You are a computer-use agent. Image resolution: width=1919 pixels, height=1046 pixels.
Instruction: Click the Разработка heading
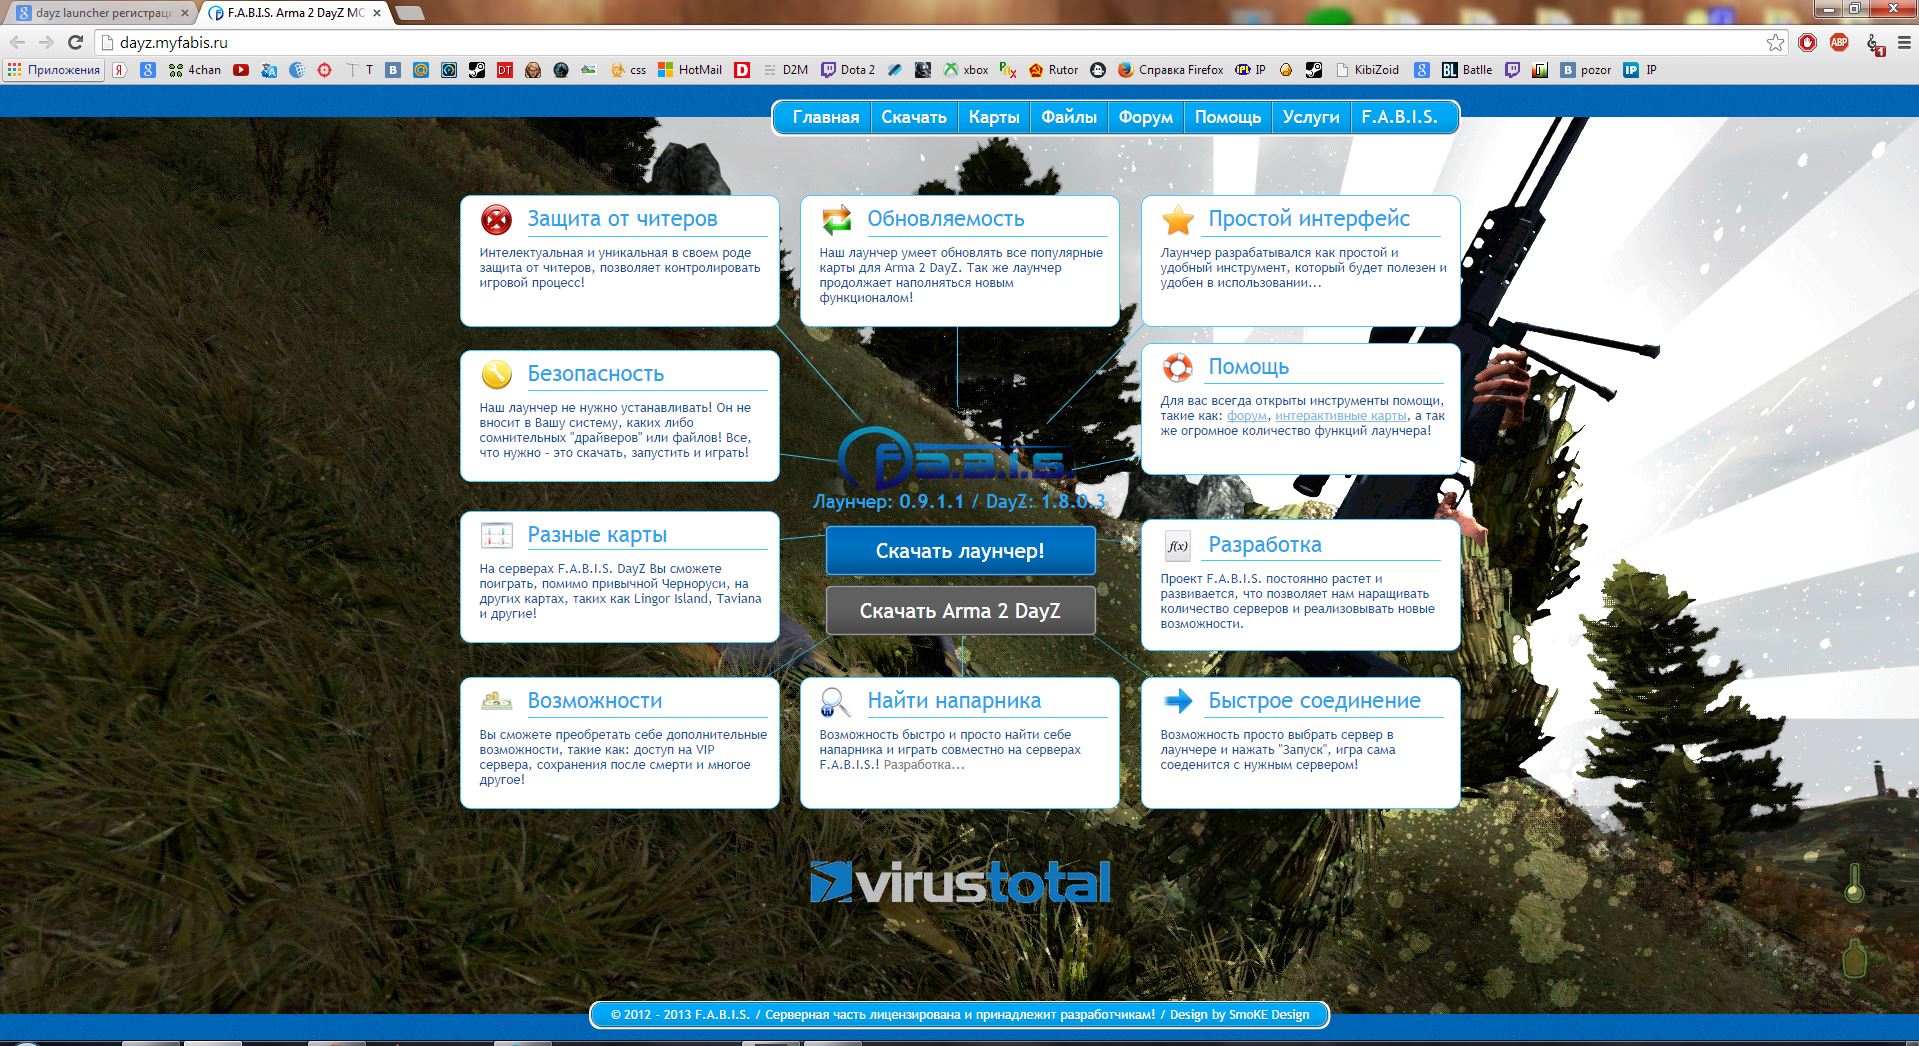pyautogui.click(x=1265, y=545)
